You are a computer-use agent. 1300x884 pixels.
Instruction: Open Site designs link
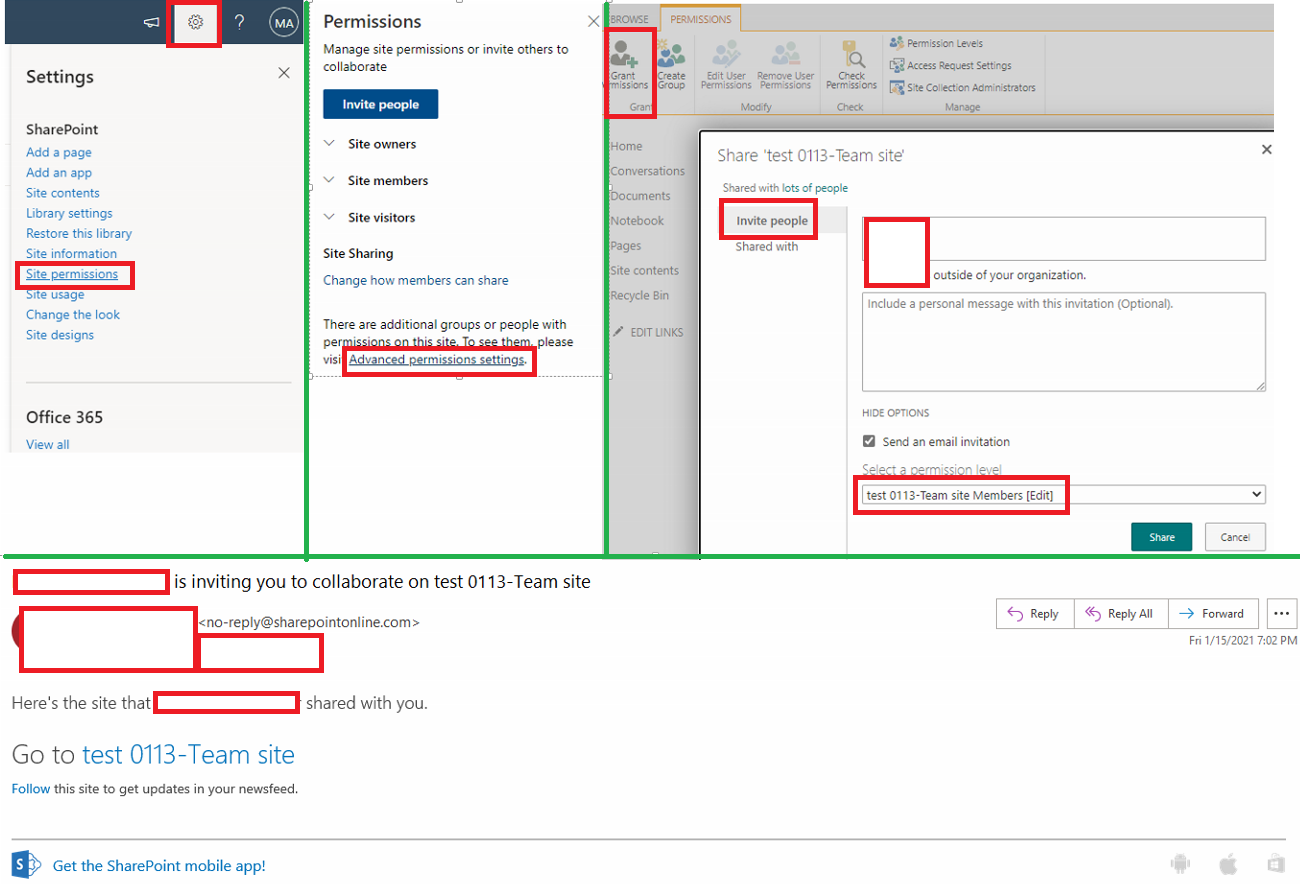60,335
